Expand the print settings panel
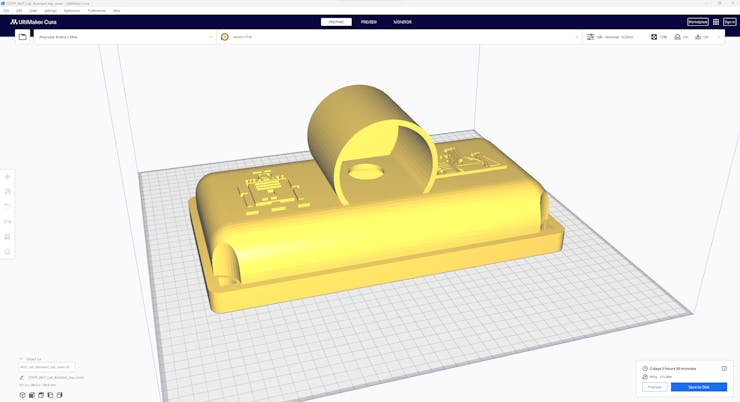 click(x=654, y=37)
